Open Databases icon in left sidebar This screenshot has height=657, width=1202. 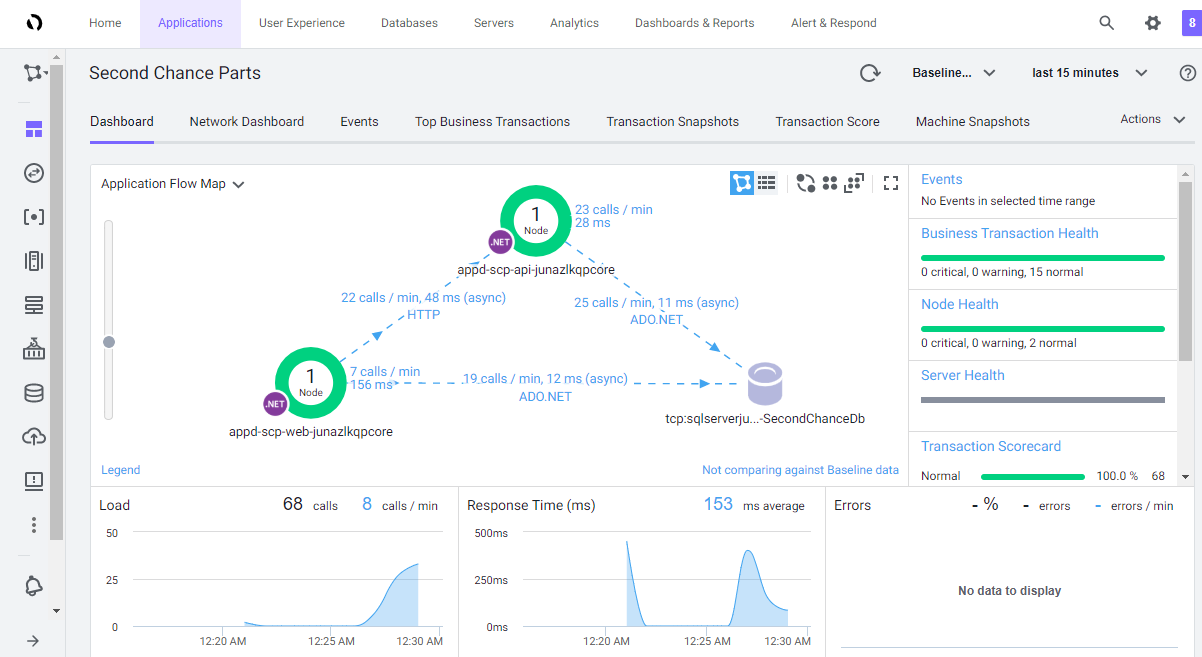click(x=34, y=393)
